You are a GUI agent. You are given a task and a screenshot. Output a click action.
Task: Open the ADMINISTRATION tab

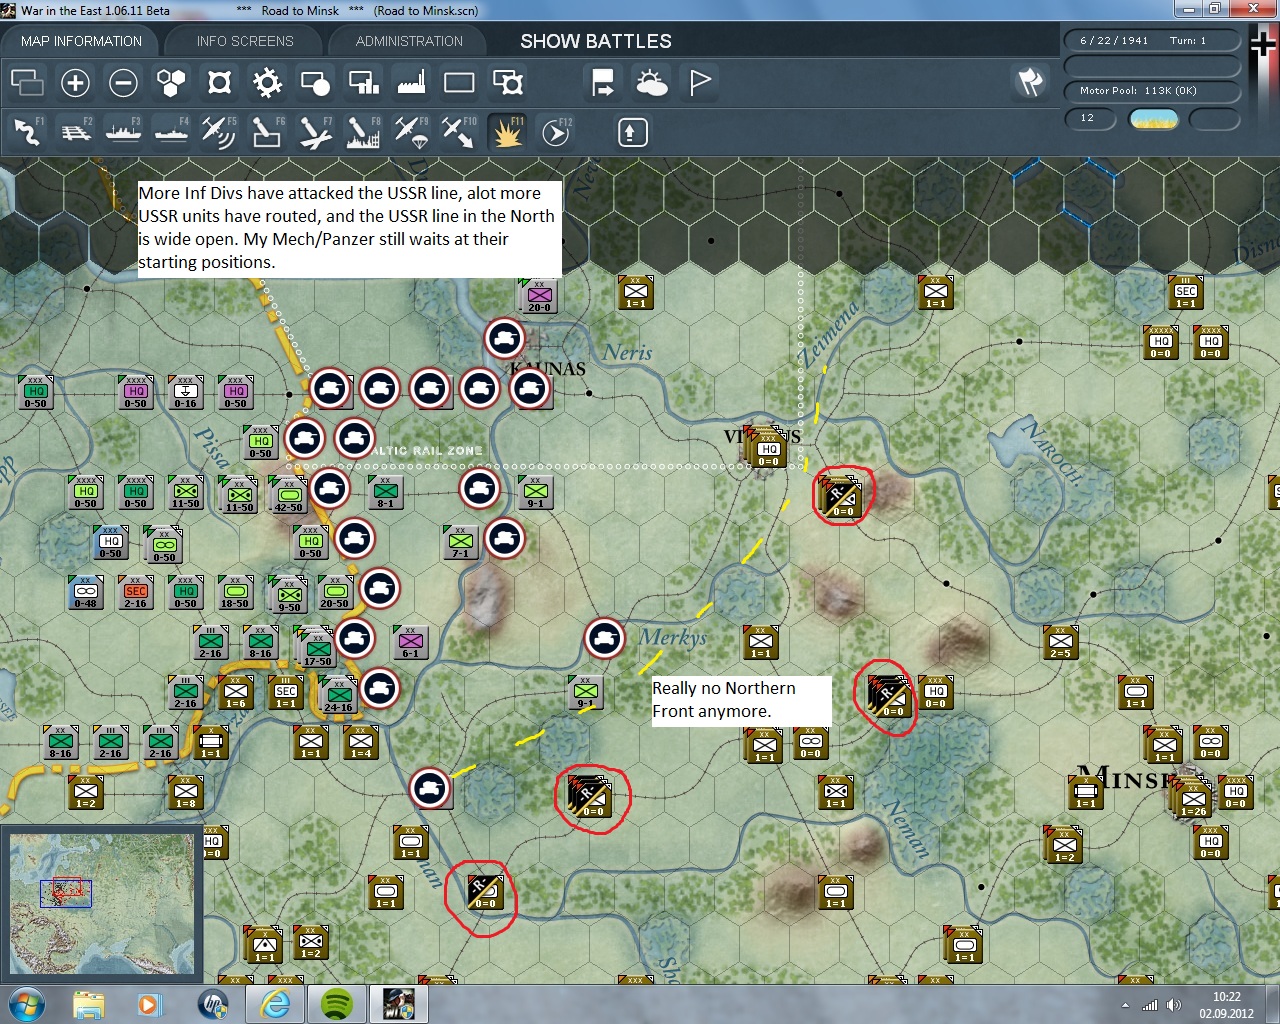[409, 41]
